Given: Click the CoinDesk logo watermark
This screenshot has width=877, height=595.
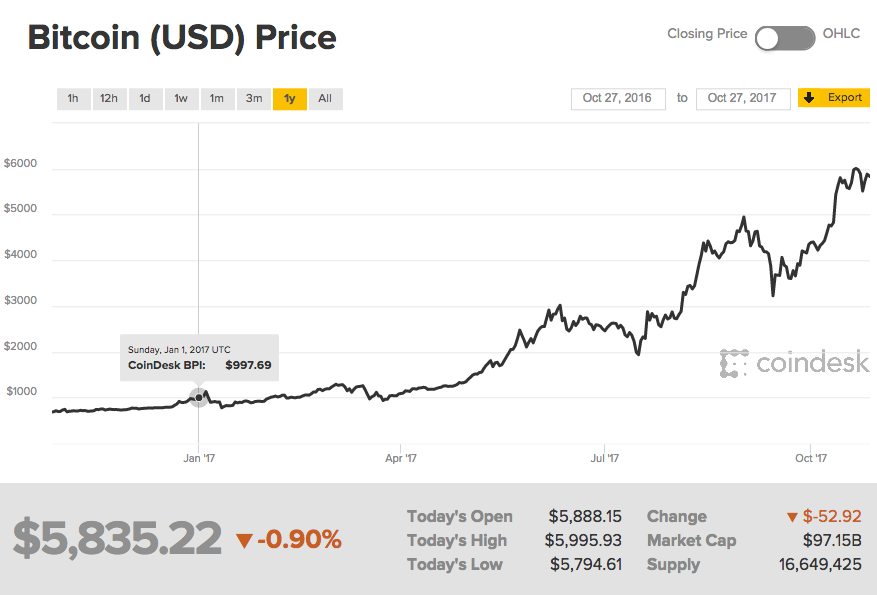Looking at the screenshot, I should (x=795, y=363).
